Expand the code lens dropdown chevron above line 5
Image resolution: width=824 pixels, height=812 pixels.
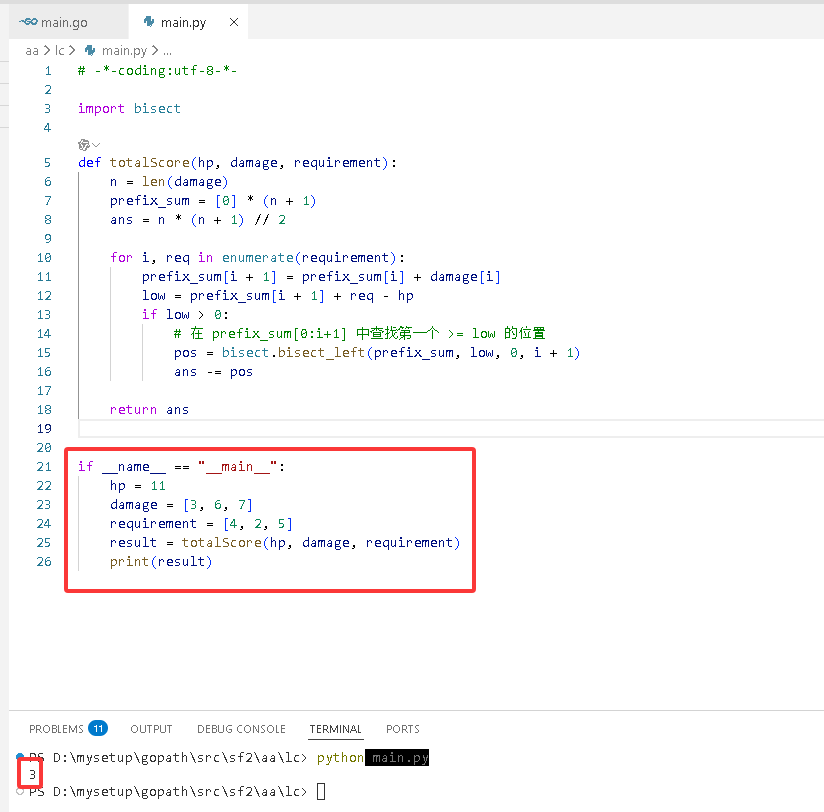pos(96,145)
